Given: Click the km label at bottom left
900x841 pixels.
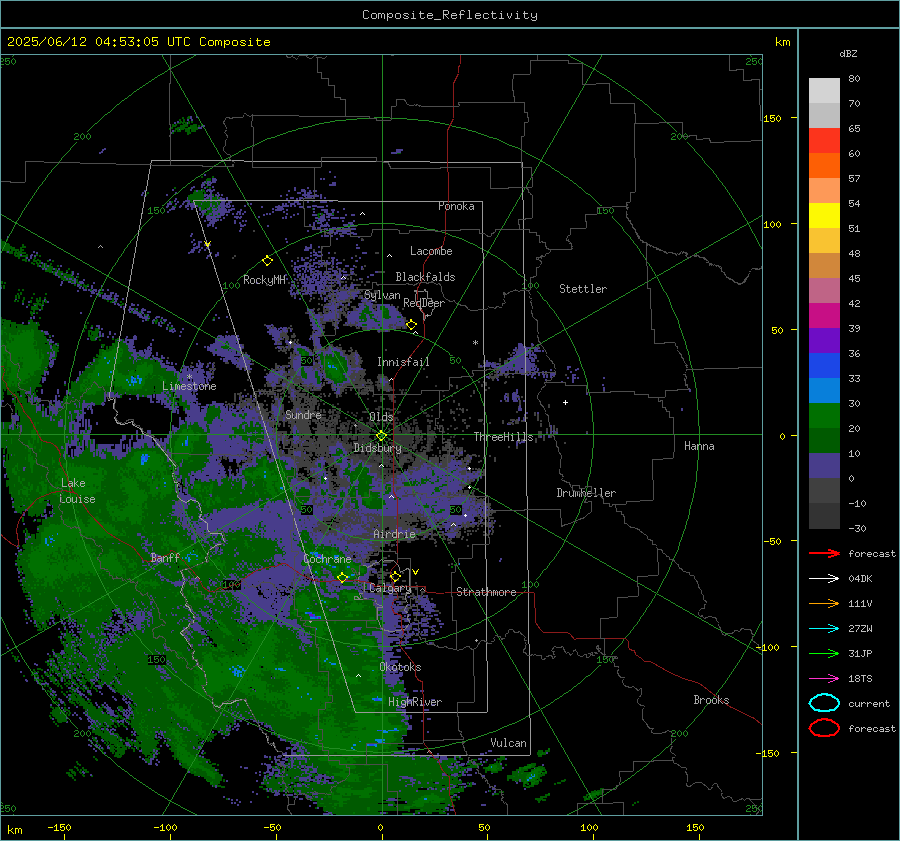Looking at the screenshot, I should tap(14, 830).
